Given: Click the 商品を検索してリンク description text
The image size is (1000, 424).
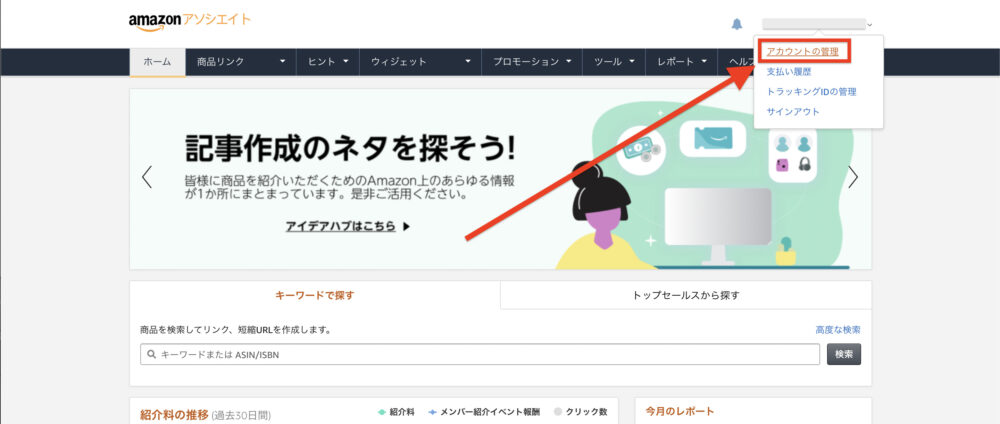Looking at the screenshot, I should pyautogui.click(x=235, y=331).
